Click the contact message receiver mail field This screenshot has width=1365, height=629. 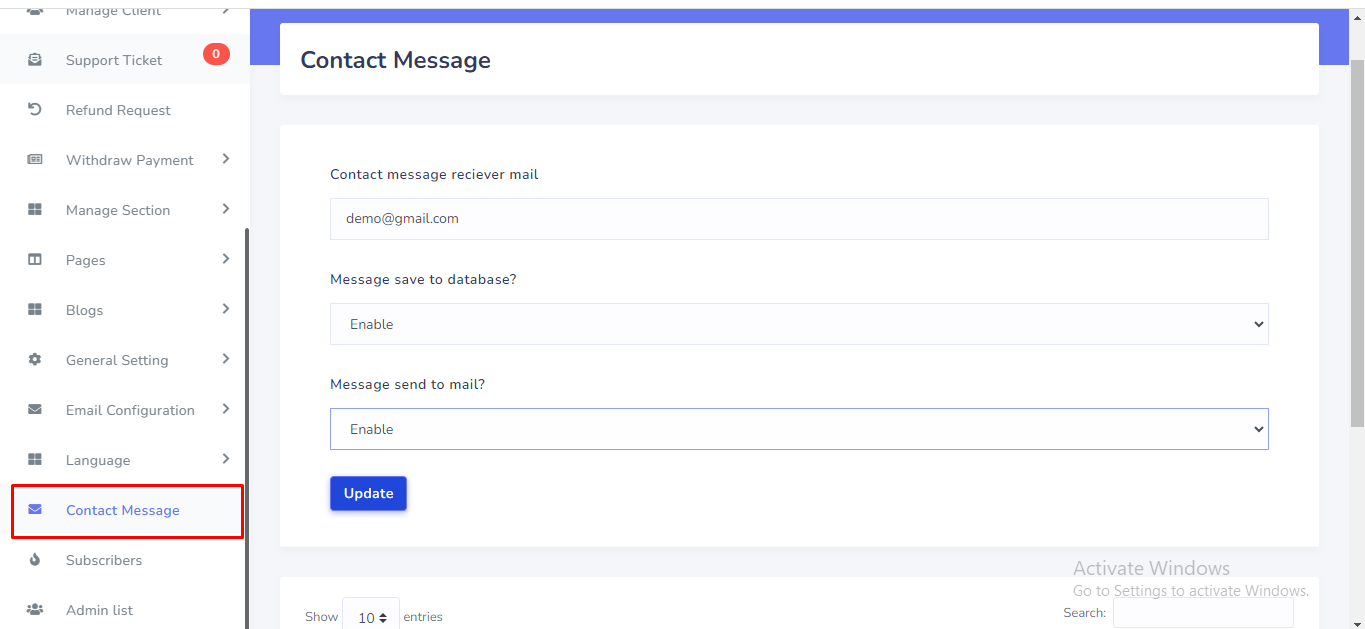[798, 218]
